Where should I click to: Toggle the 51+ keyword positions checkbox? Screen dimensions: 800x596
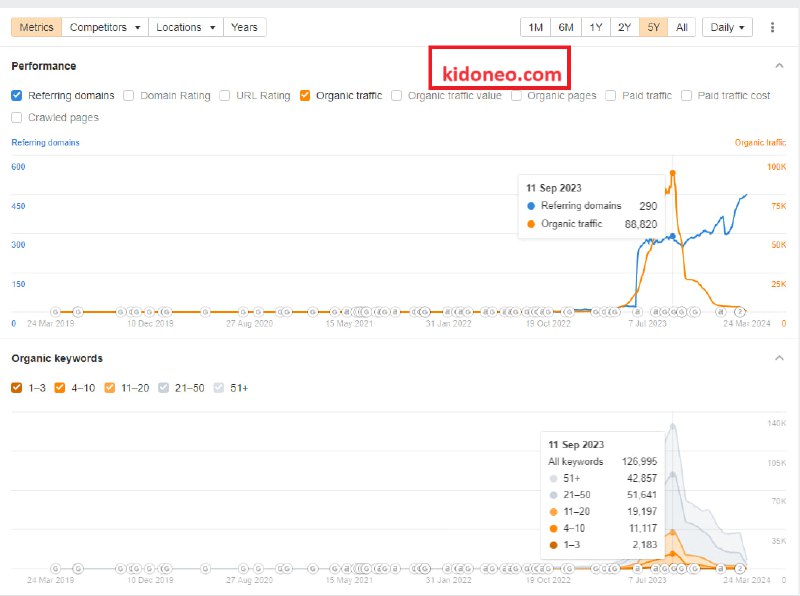[x=219, y=388]
